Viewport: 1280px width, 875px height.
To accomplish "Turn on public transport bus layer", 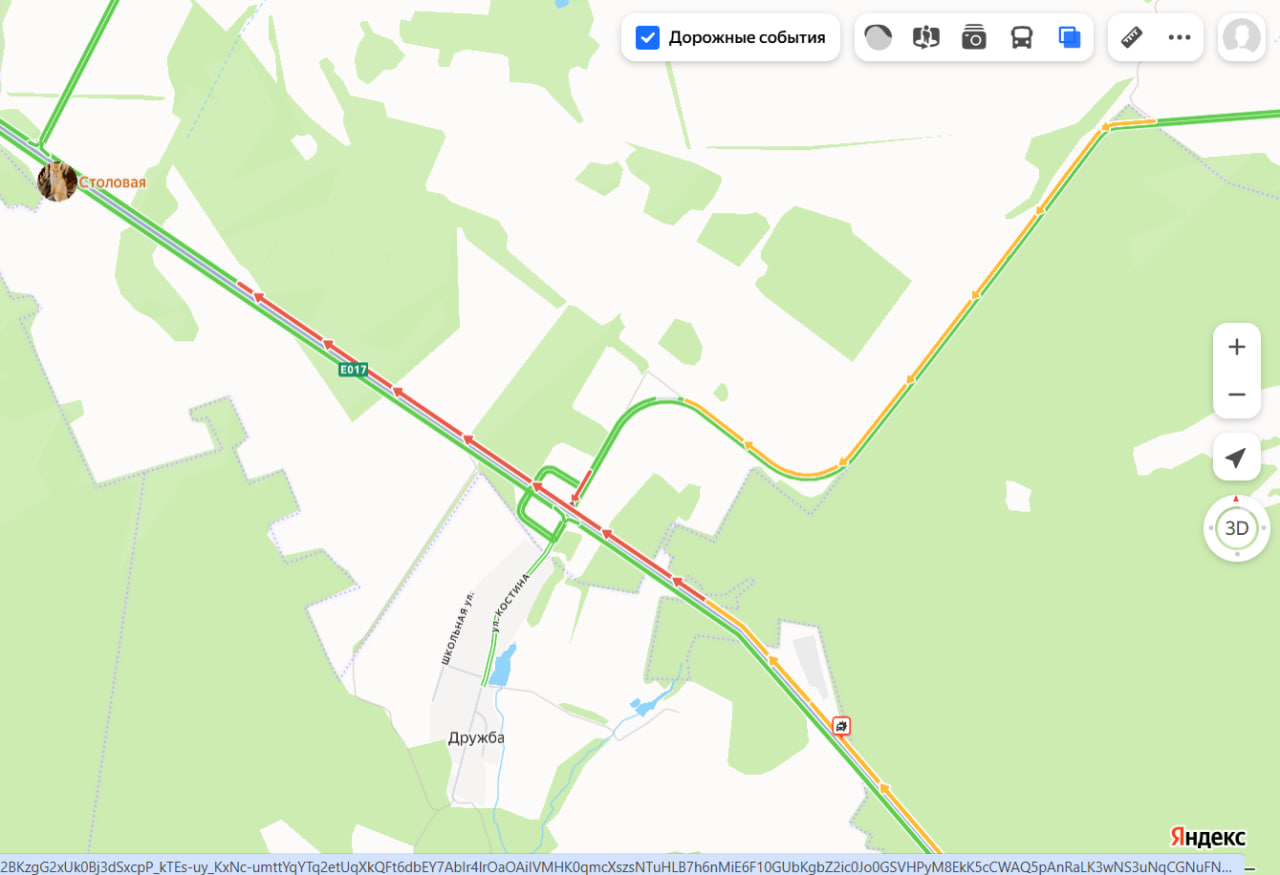I will click(1022, 38).
